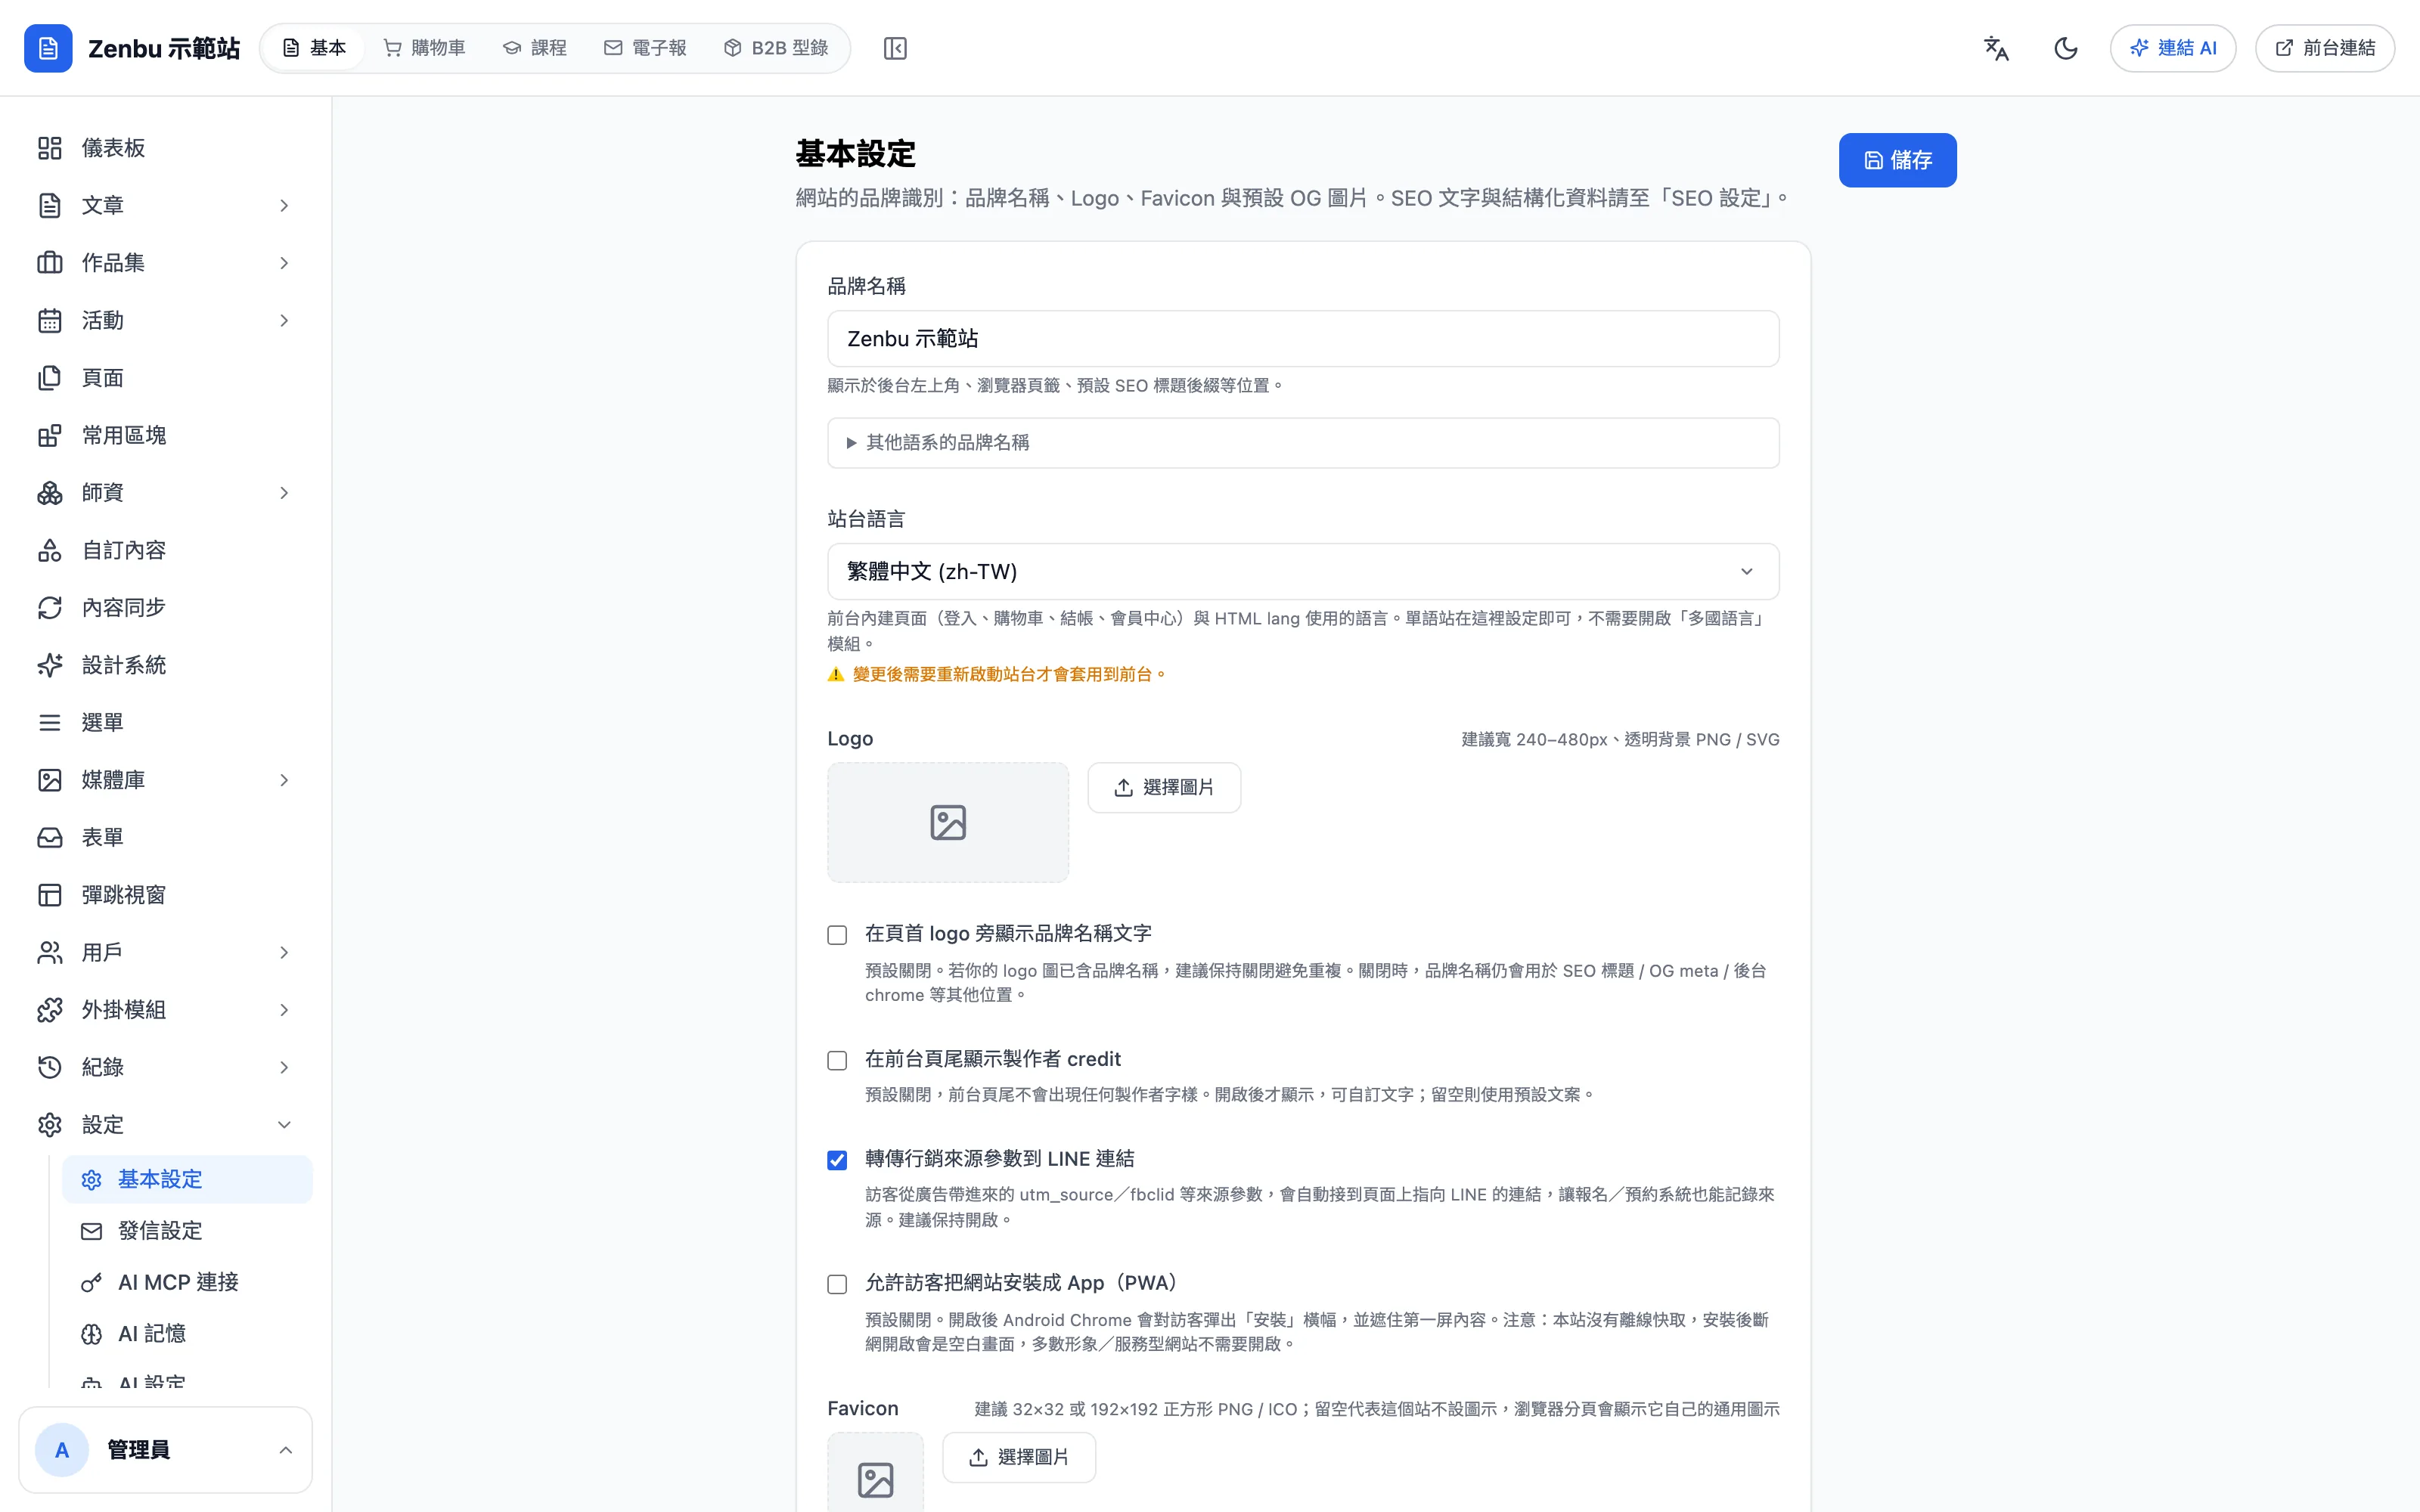The height and width of the screenshot is (1512, 2420).
Task: Click the sidebar collapse panel icon
Action: (x=895, y=48)
